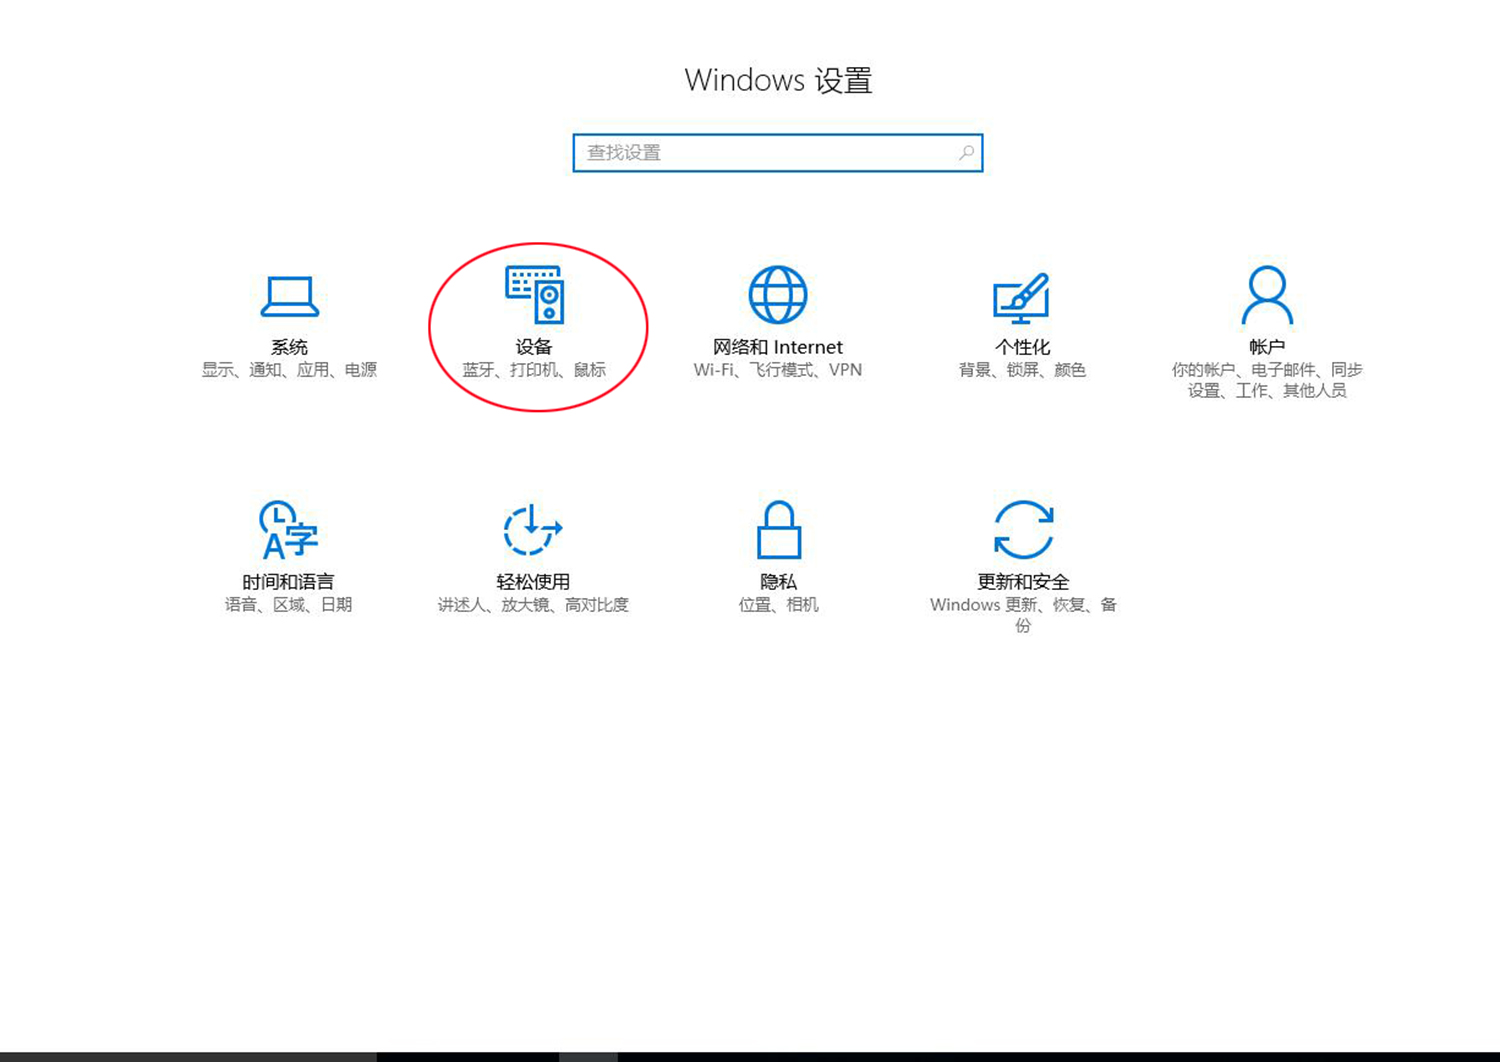Click the 显示、通知、应用、电源 subtitle
Image resolution: width=1500 pixels, height=1062 pixels.
(289, 369)
